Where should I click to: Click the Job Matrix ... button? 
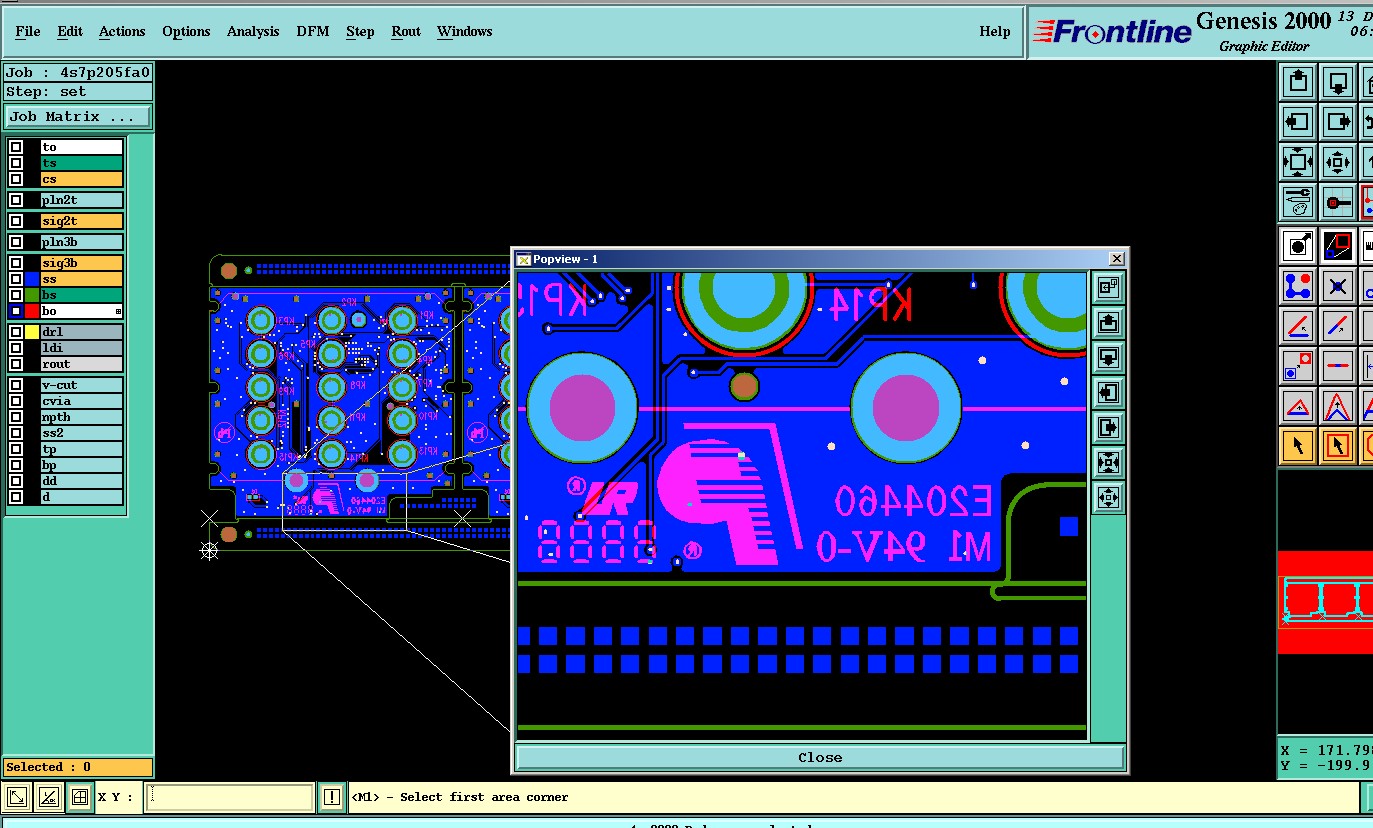point(78,117)
